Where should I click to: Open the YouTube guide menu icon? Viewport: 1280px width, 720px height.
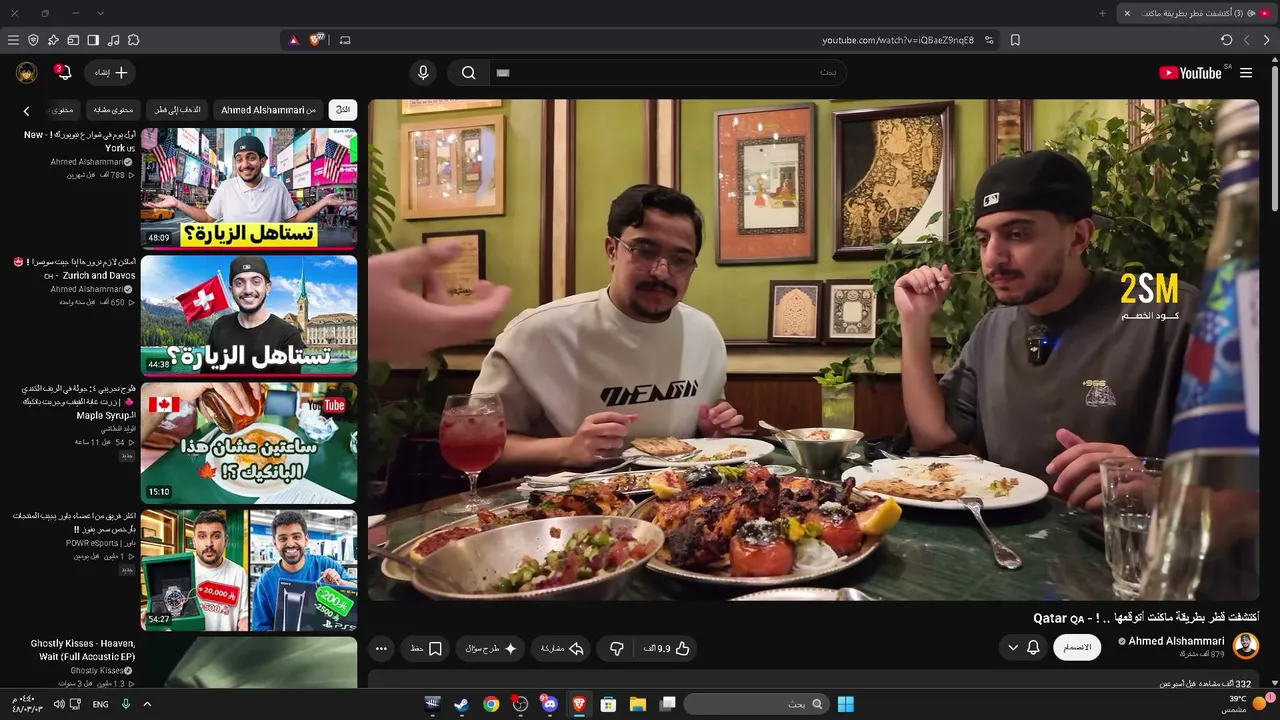tap(1246, 73)
